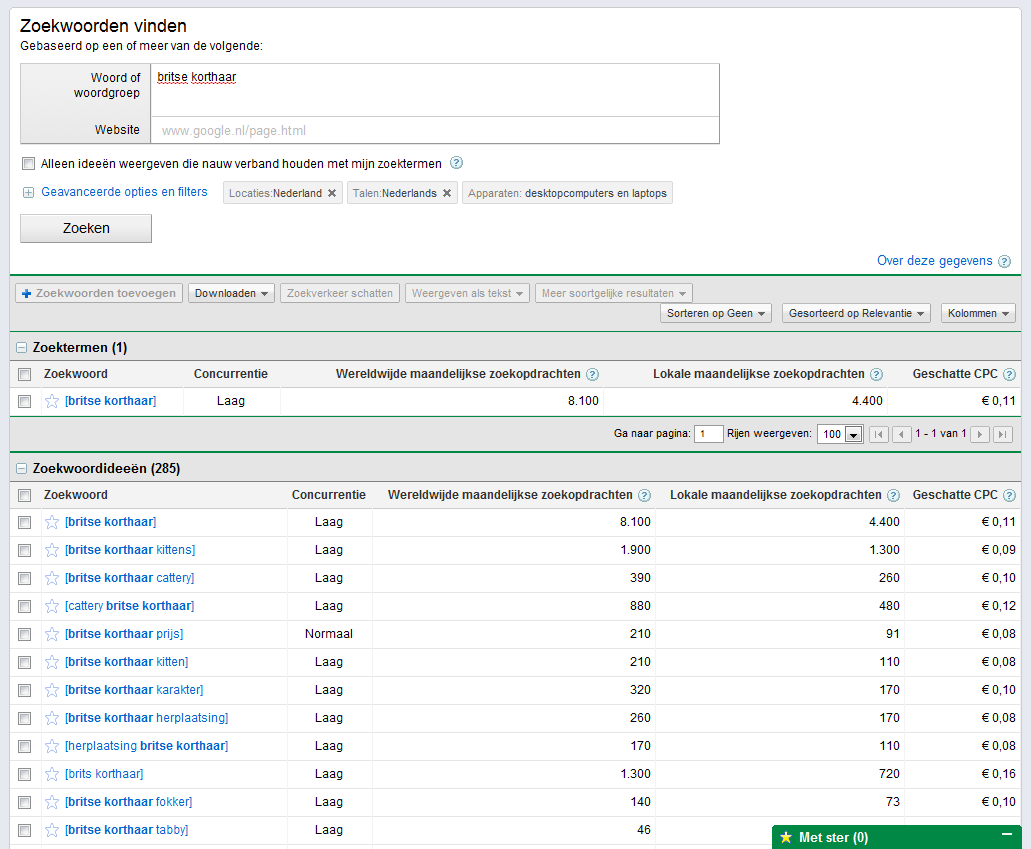Collapse the Zoektermen (1) section
The width and height of the screenshot is (1031, 849).
22,348
